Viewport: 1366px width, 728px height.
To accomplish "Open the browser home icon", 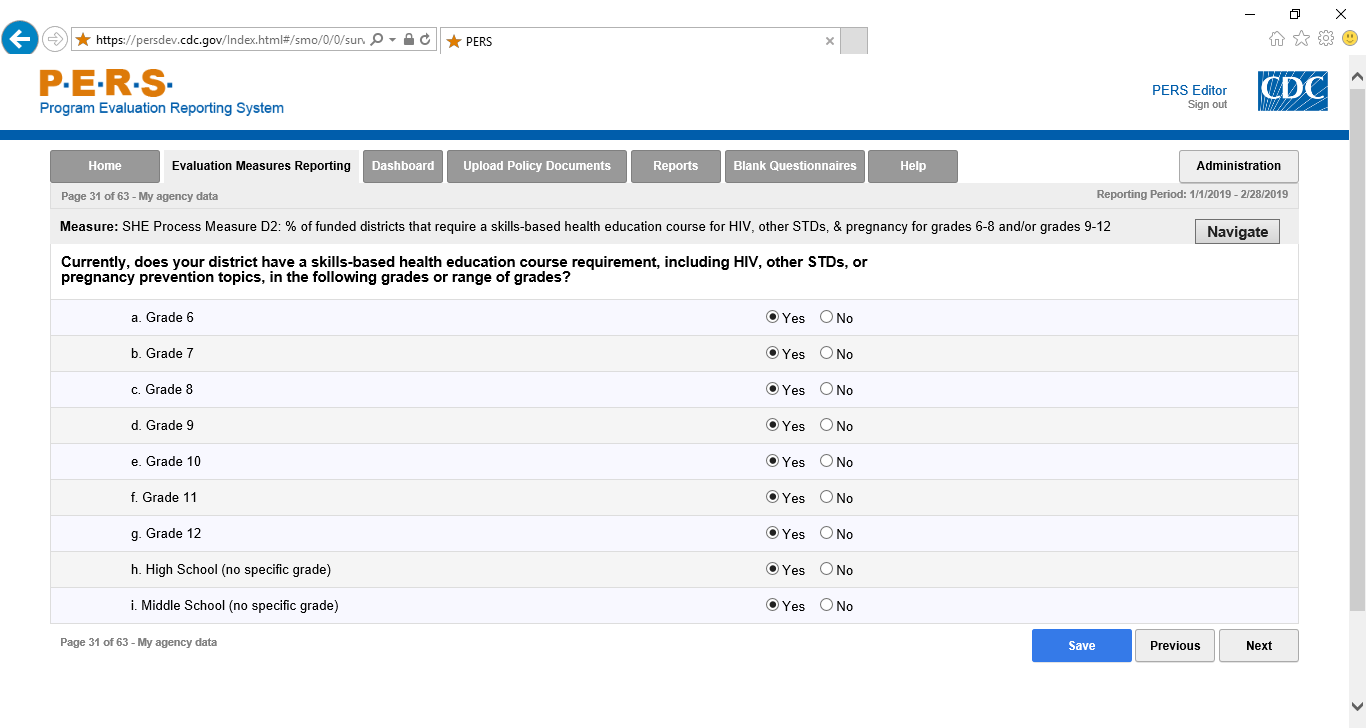I will [1277, 39].
